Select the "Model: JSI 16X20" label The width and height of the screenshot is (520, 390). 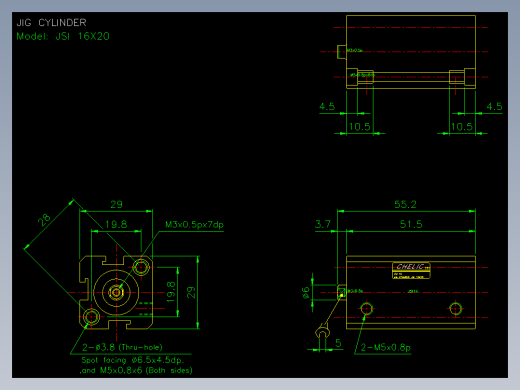[x=63, y=36]
